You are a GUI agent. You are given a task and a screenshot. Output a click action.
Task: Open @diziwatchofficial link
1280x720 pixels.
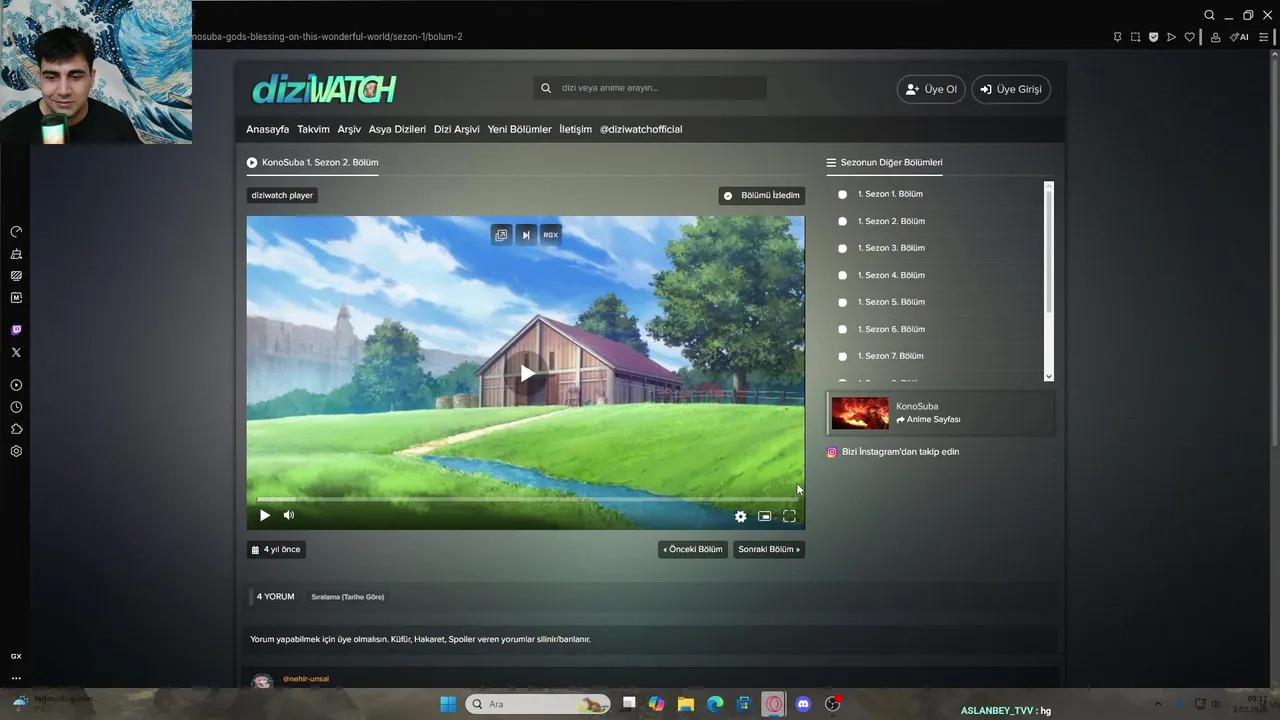641,129
